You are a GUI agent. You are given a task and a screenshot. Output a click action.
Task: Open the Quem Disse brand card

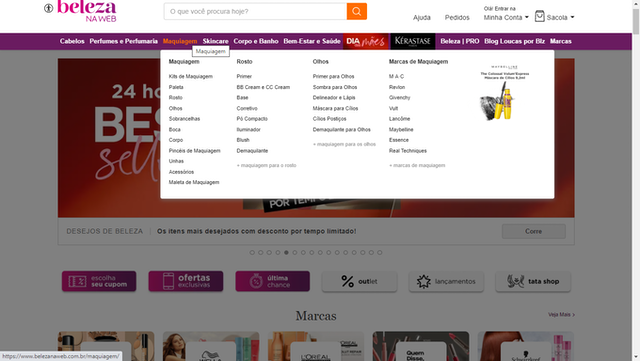pos(421,346)
